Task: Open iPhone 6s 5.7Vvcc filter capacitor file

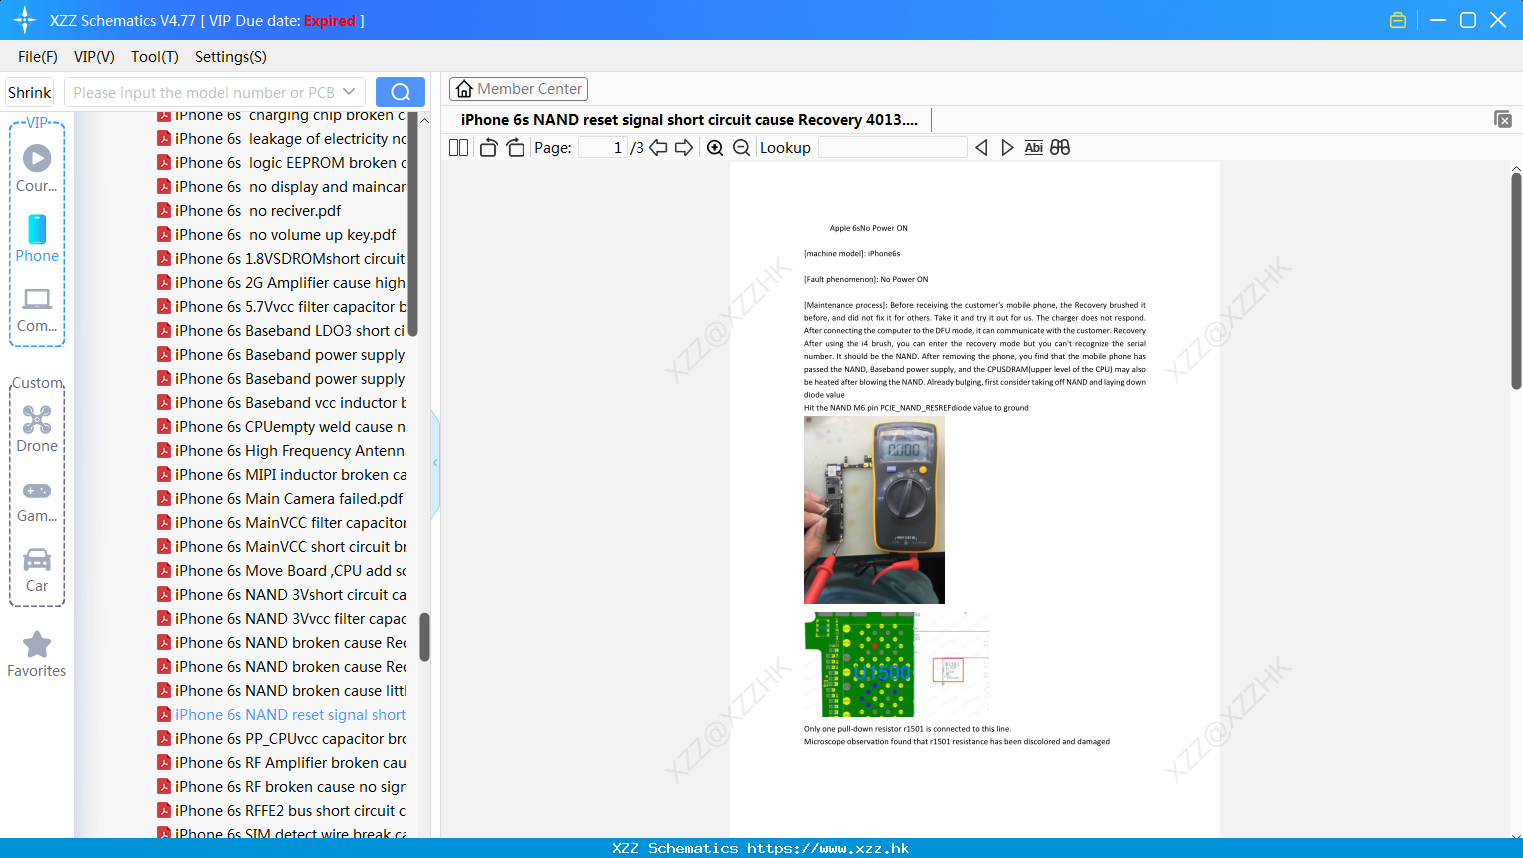Action: click(x=281, y=307)
